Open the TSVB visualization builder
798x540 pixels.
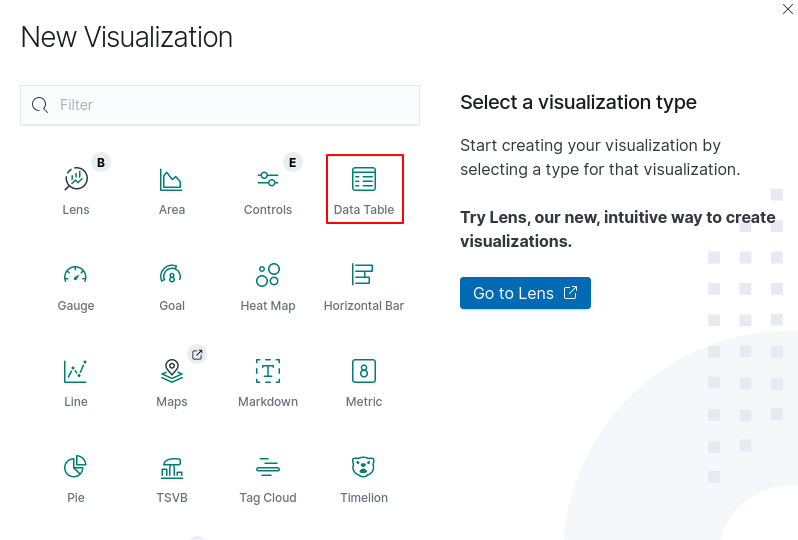[172, 478]
